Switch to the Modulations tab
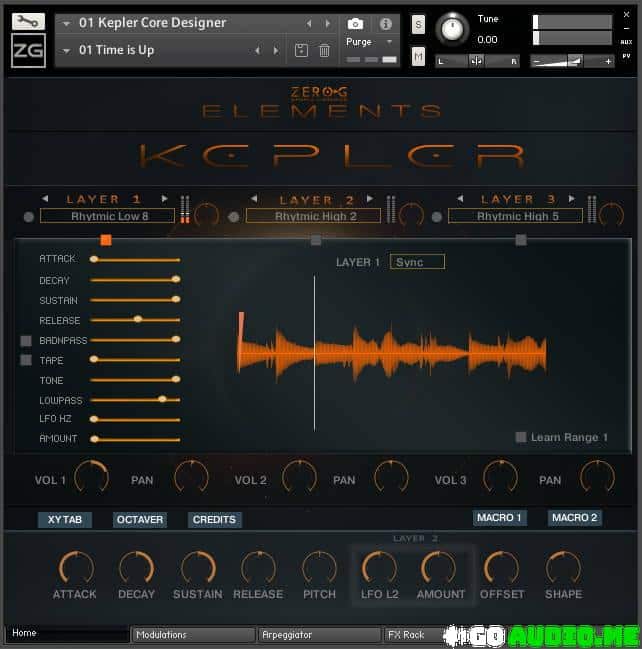The image size is (642, 649). (194, 635)
